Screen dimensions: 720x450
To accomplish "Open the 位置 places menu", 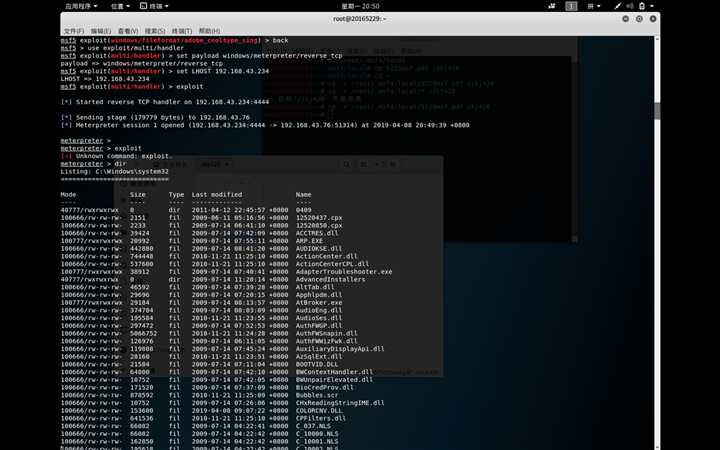I will 120,6.
